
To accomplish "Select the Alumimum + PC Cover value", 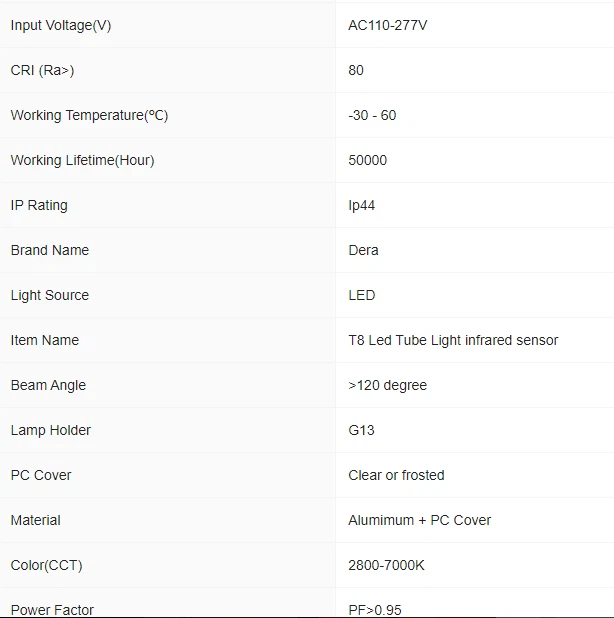I will click(x=419, y=520).
